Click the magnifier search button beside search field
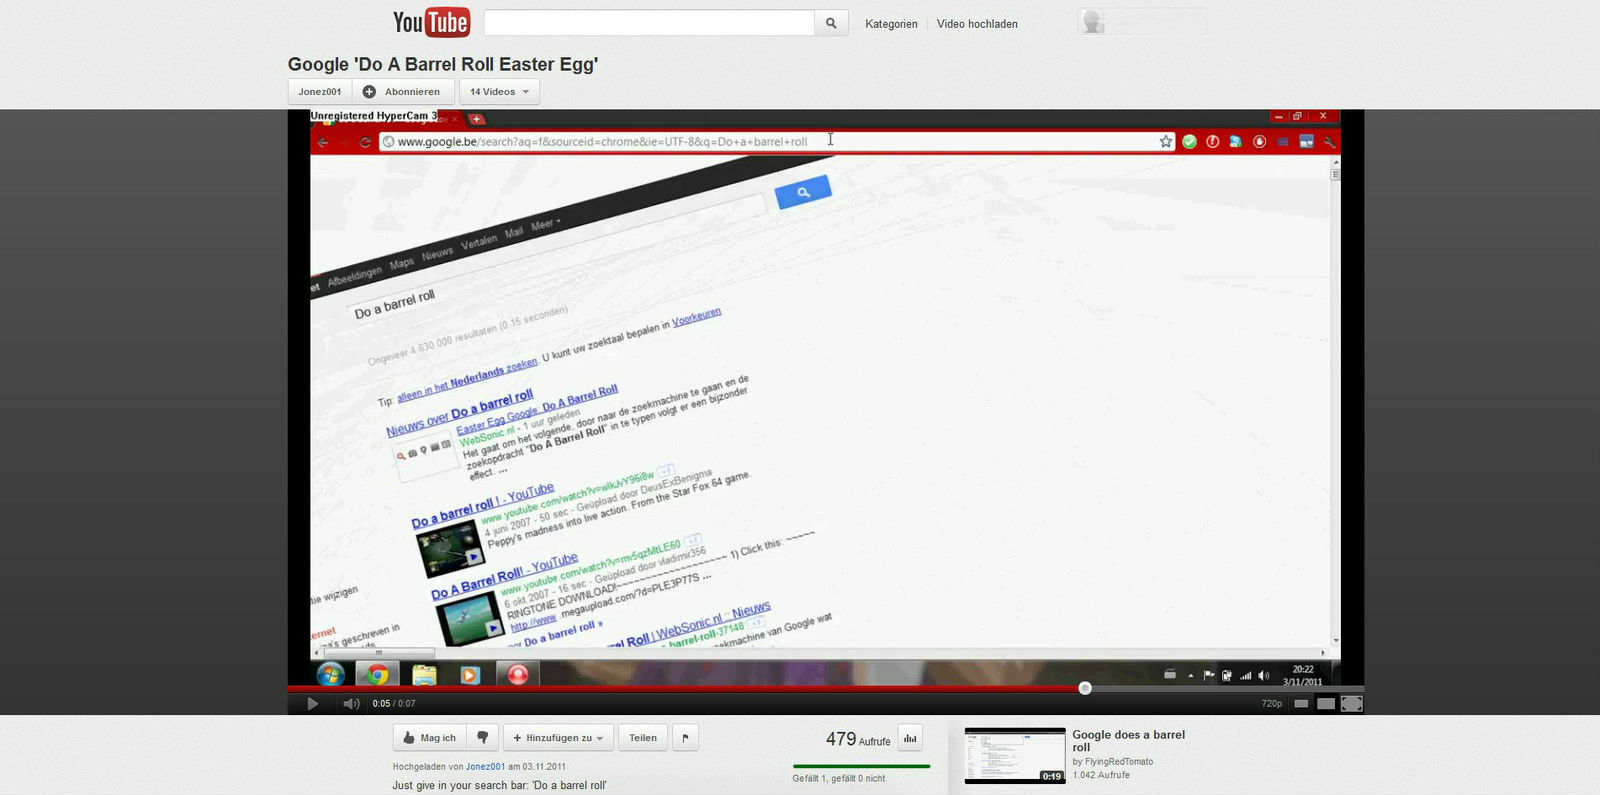Viewport: 1600px width, 795px height. click(x=831, y=23)
